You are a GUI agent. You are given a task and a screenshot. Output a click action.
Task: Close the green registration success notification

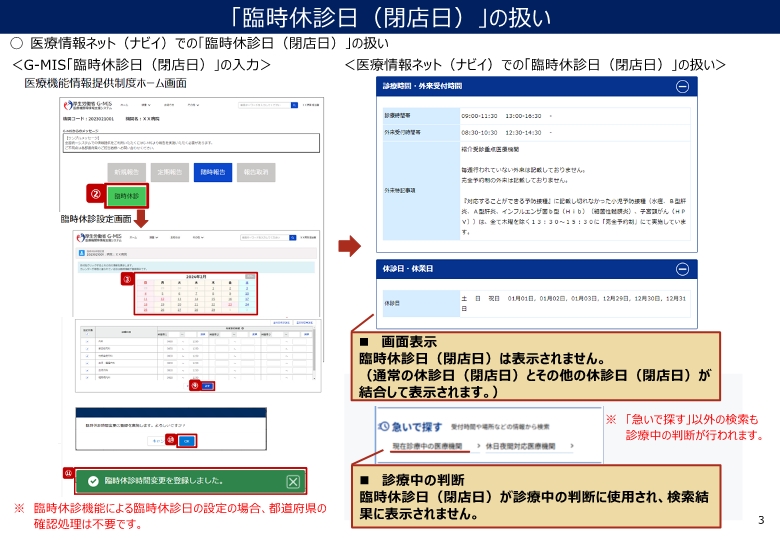click(293, 481)
